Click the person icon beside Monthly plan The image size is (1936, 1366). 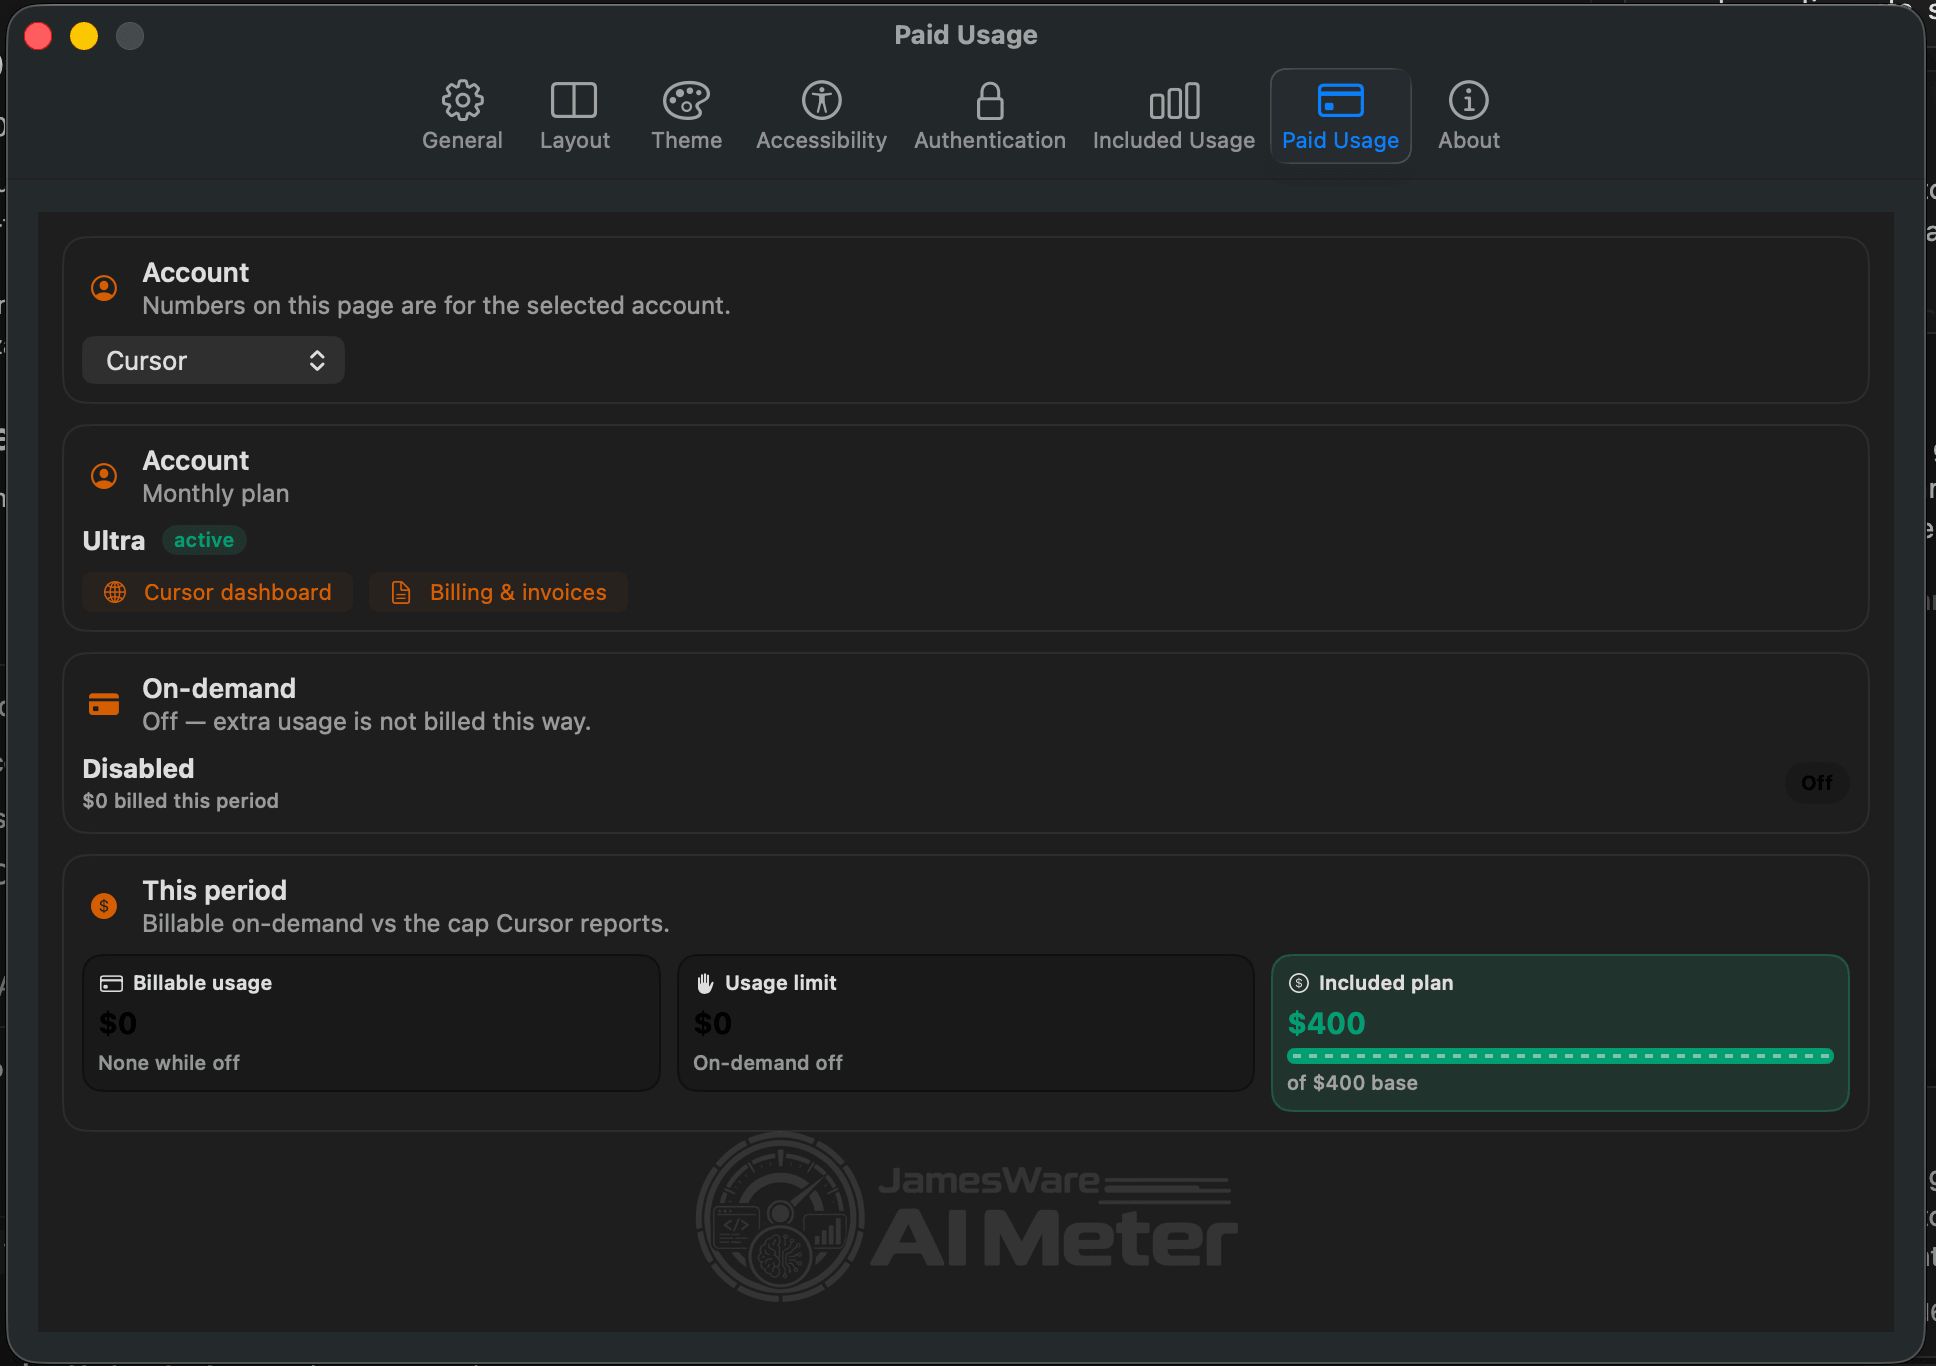point(104,476)
